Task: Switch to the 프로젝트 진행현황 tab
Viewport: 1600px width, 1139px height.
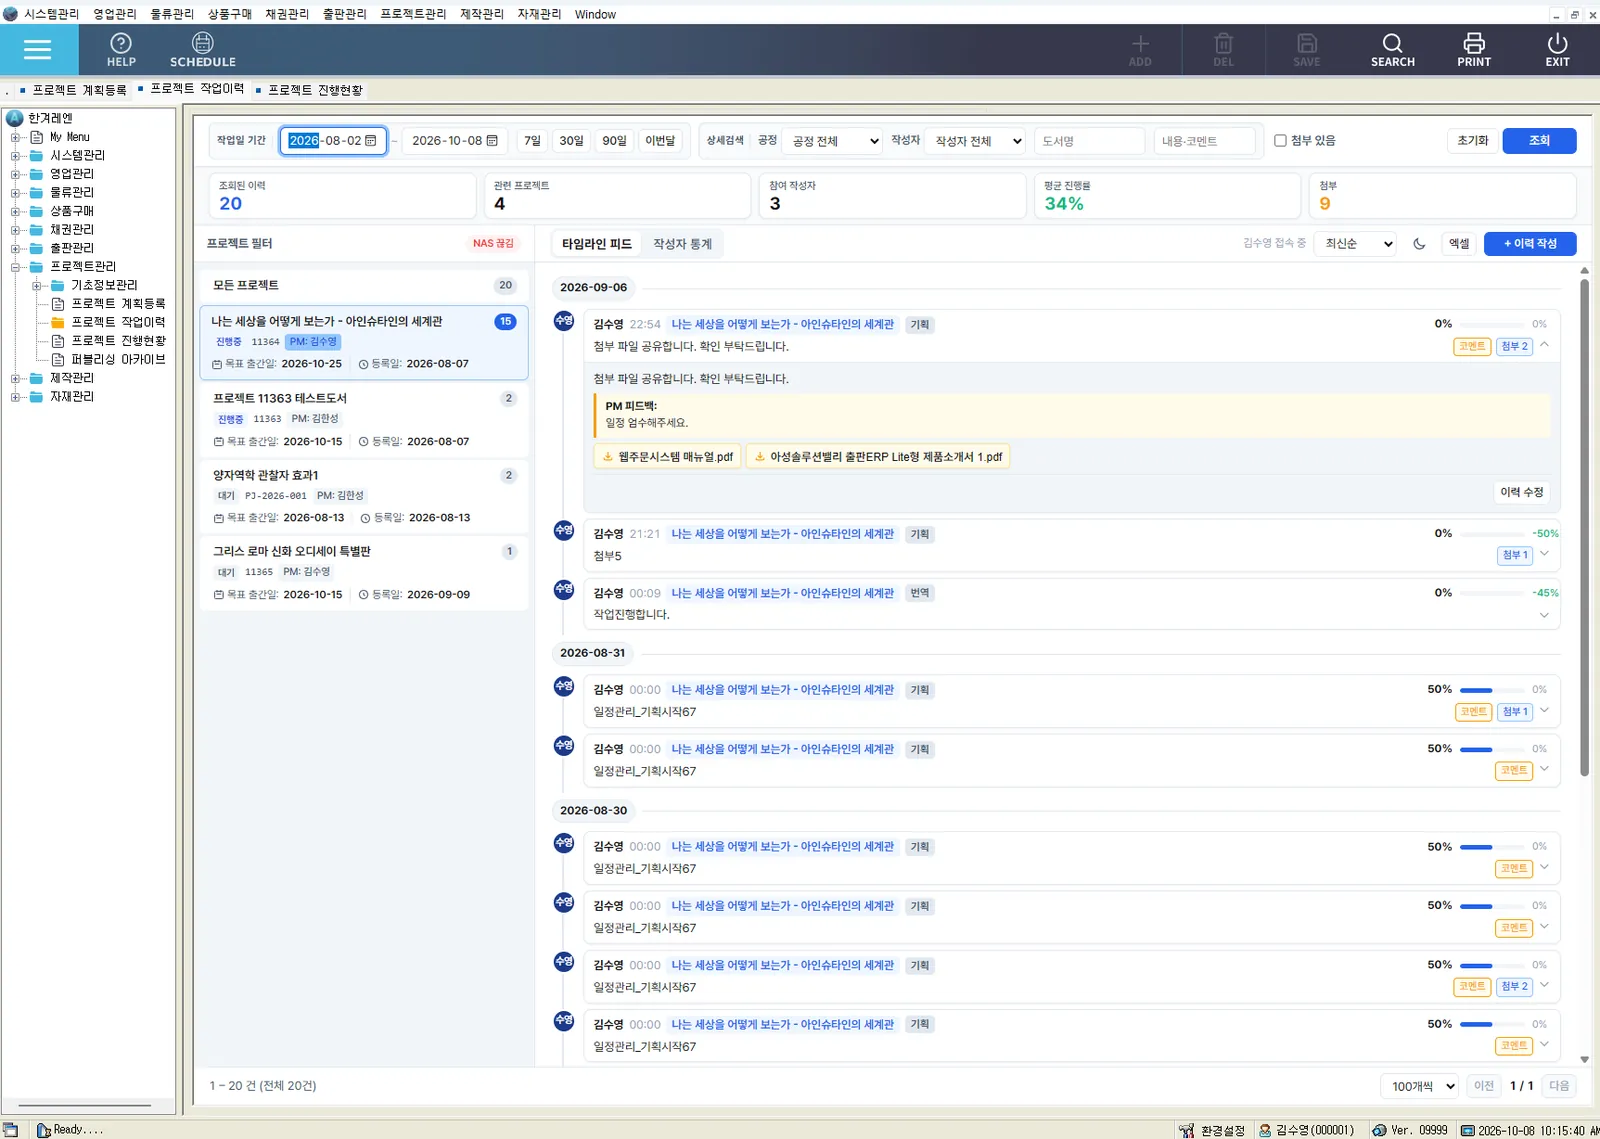Action: pyautogui.click(x=314, y=90)
